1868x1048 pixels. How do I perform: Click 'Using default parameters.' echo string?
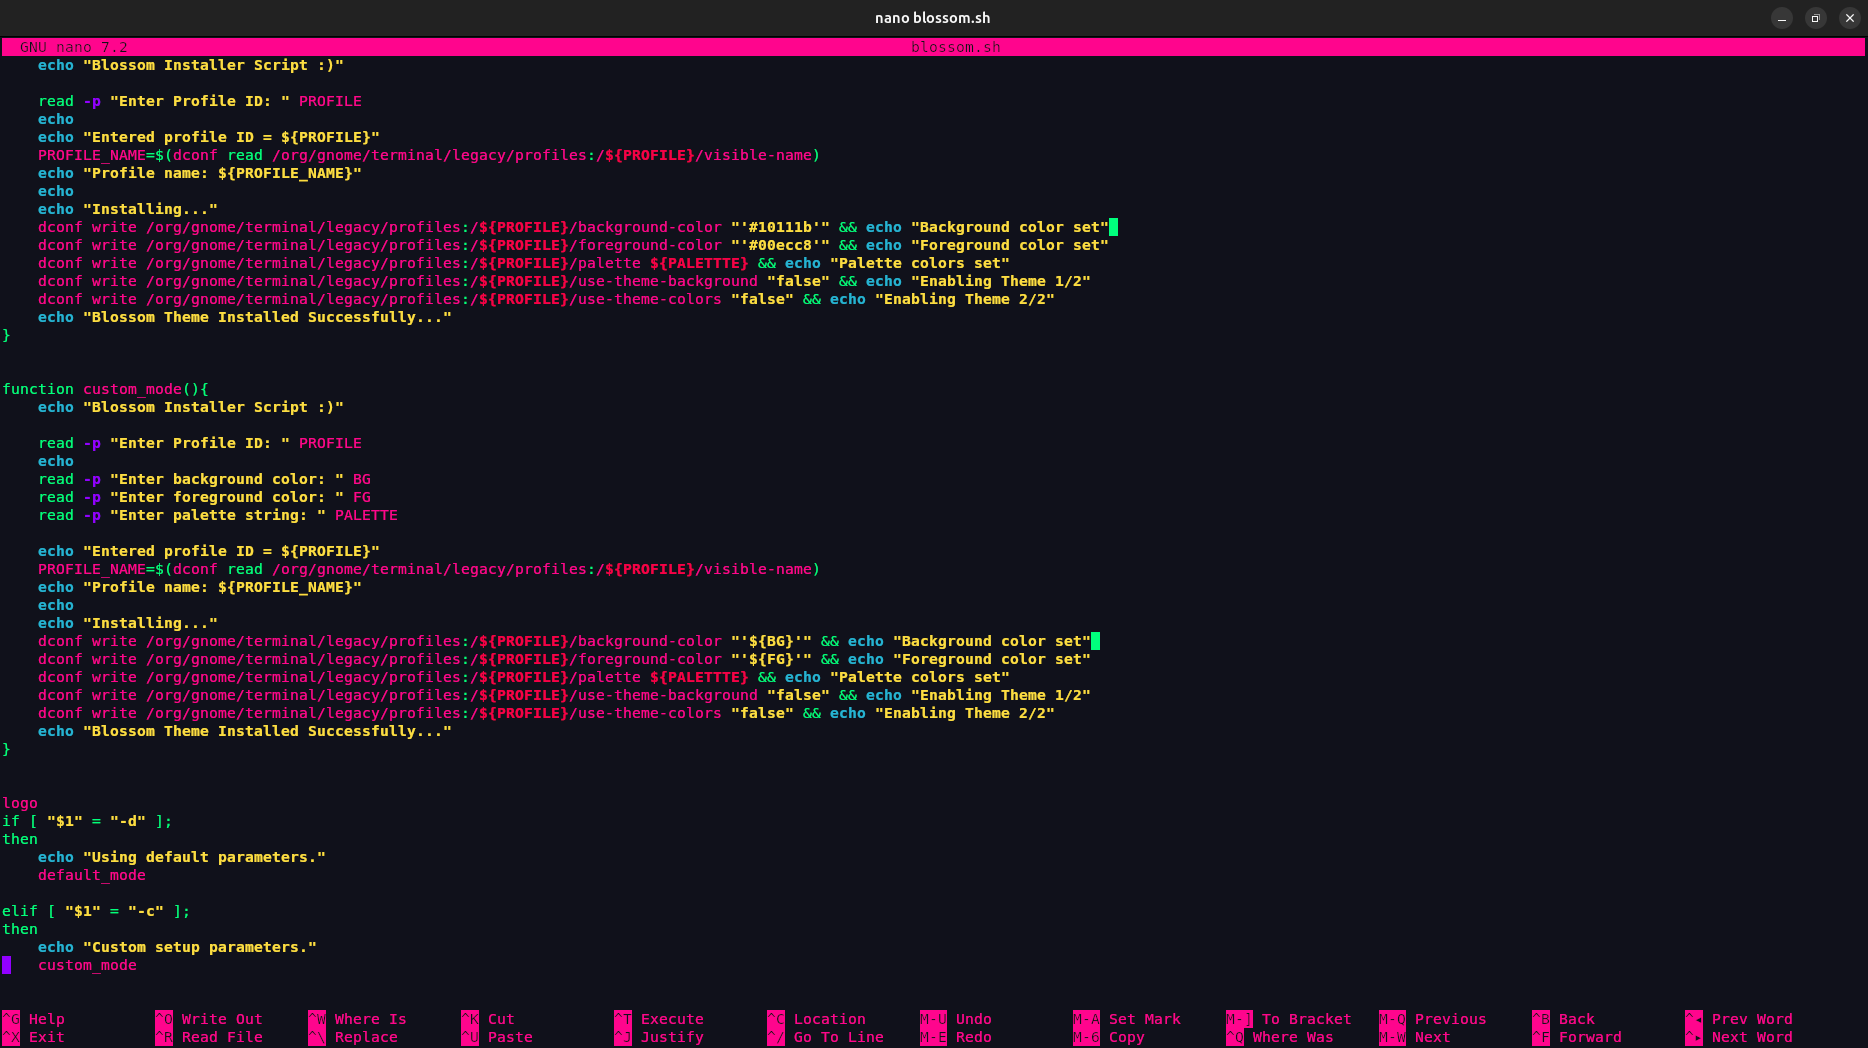[204, 857]
